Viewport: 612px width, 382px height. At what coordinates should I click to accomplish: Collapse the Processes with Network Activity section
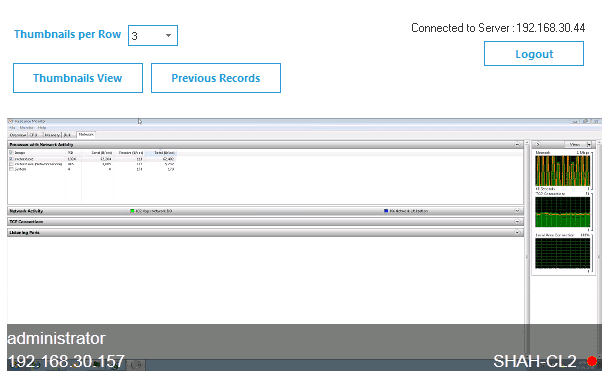pyautogui.click(x=517, y=144)
